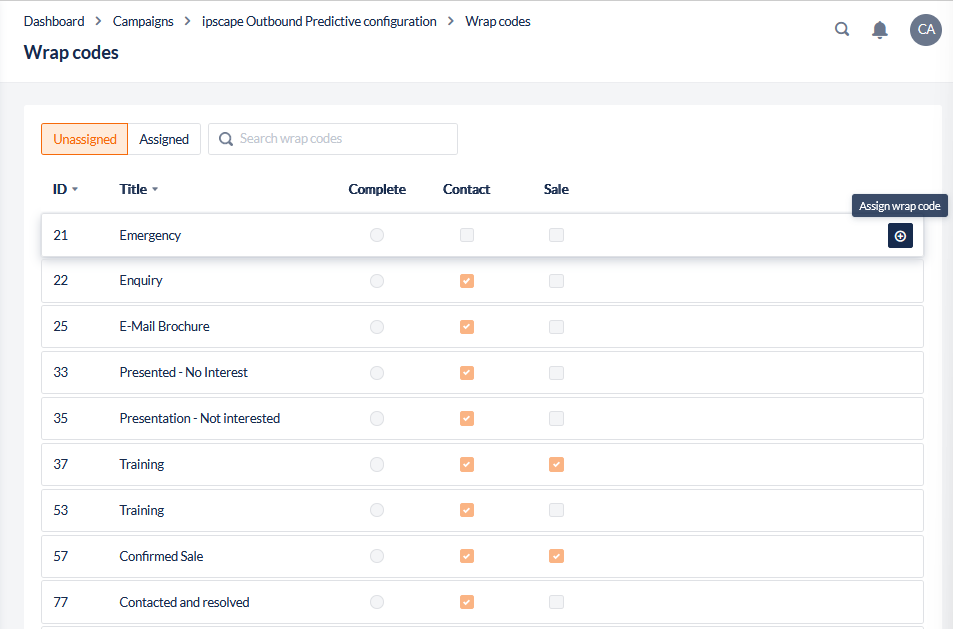Click the magnifier icon in search field
Image resolution: width=953 pixels, height=629 pixels.
pos(226,139)
